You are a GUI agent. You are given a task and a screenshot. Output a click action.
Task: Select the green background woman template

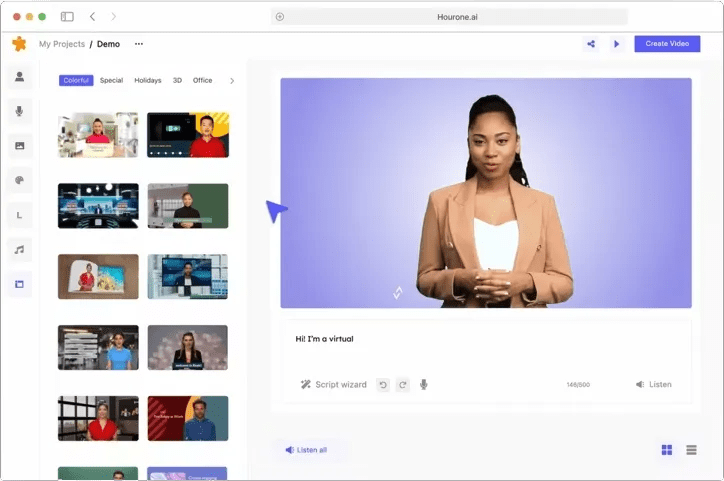tap(187, 205)
